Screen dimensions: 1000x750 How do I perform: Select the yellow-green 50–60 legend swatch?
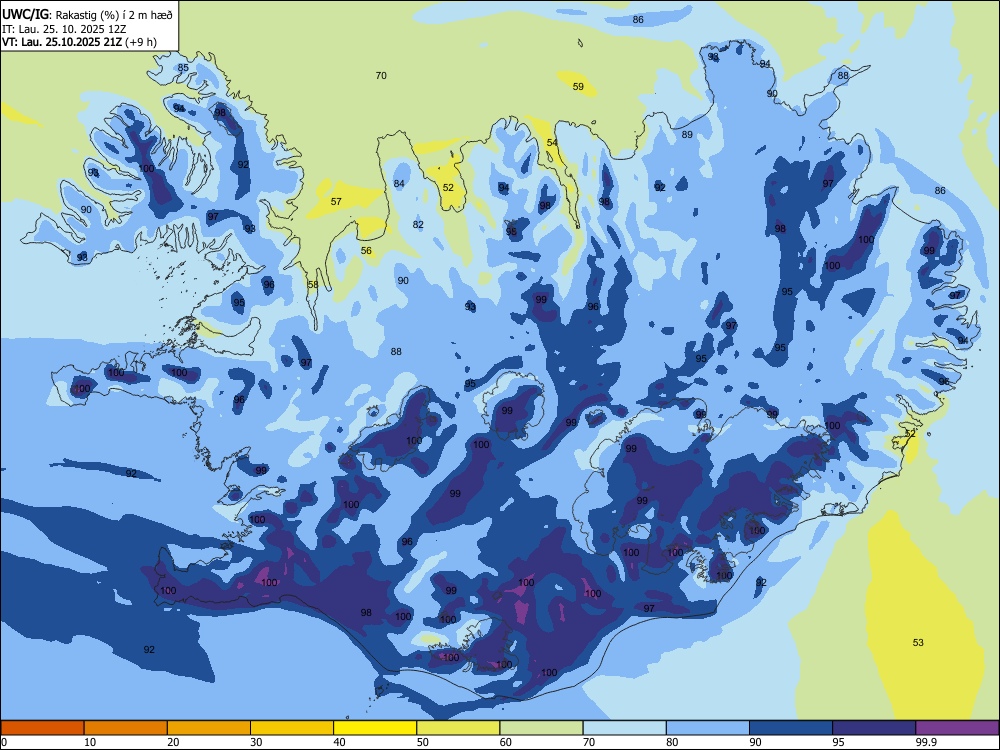point(458,728)
